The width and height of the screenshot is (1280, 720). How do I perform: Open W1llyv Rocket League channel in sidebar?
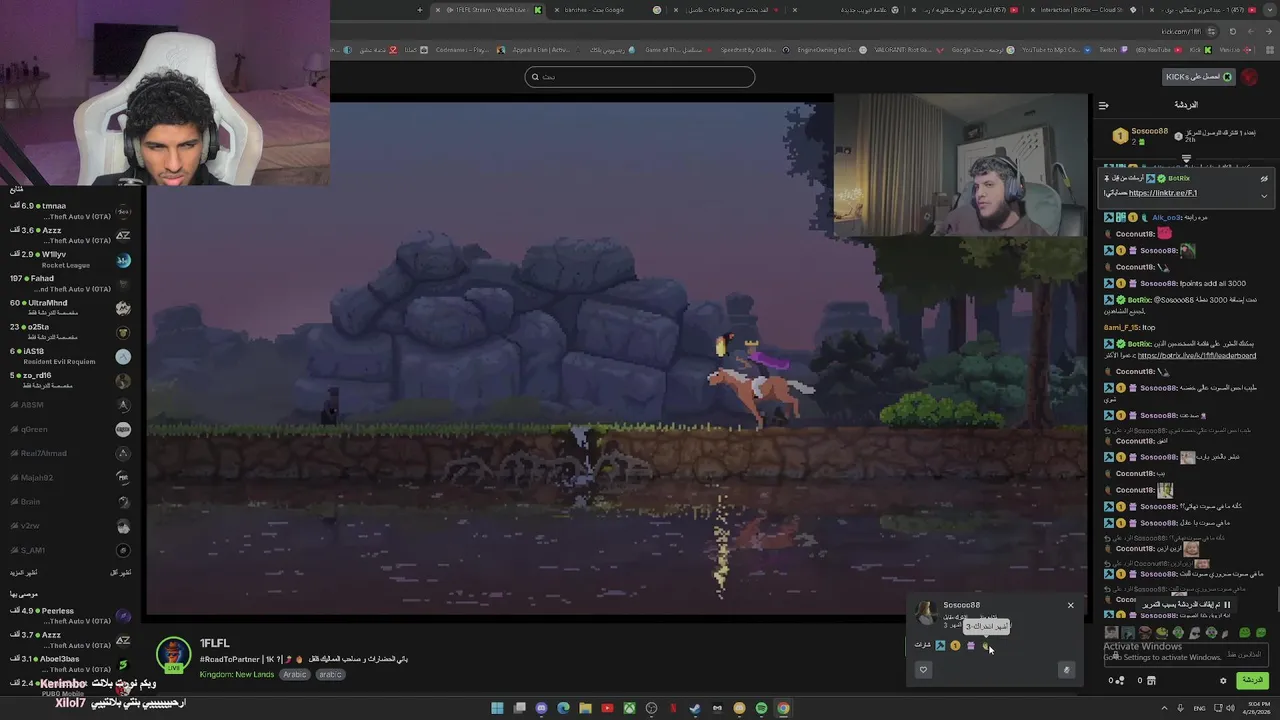coord(70,260)
